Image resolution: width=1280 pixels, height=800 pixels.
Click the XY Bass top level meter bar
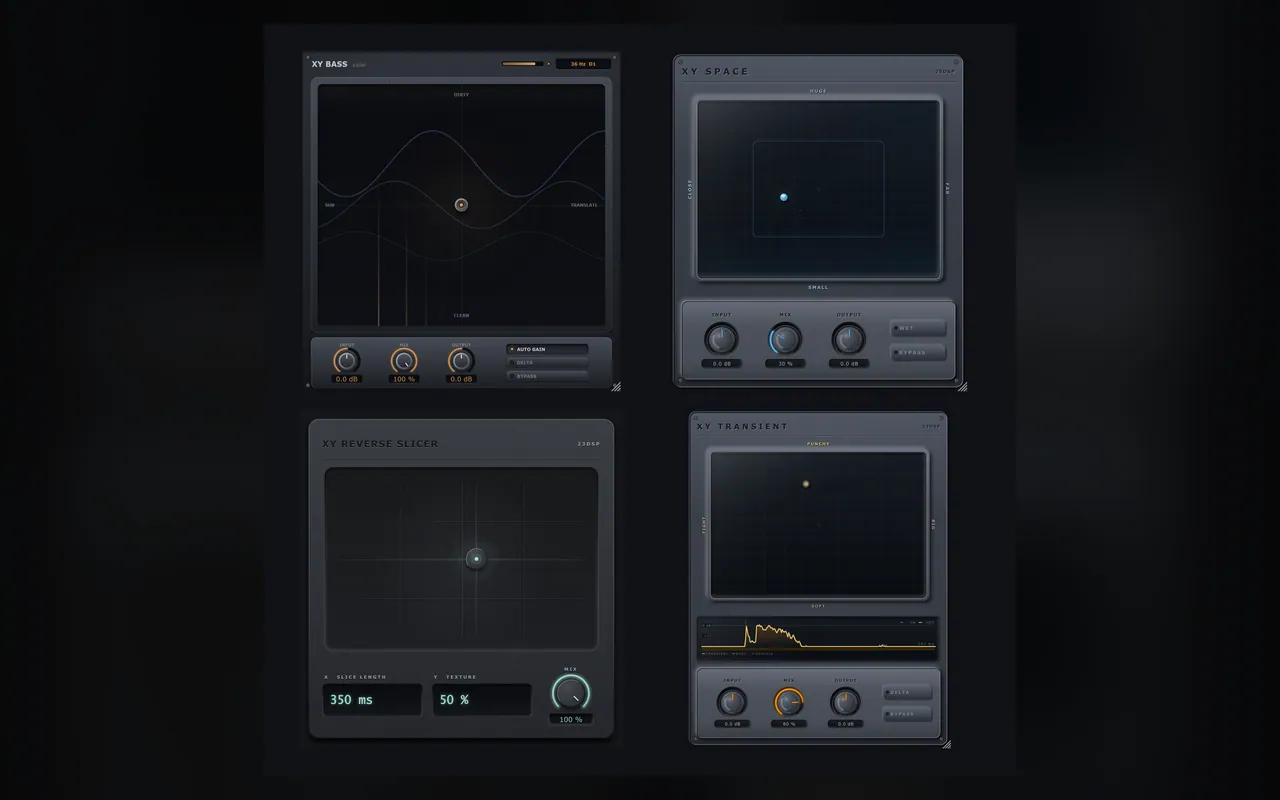522,64
